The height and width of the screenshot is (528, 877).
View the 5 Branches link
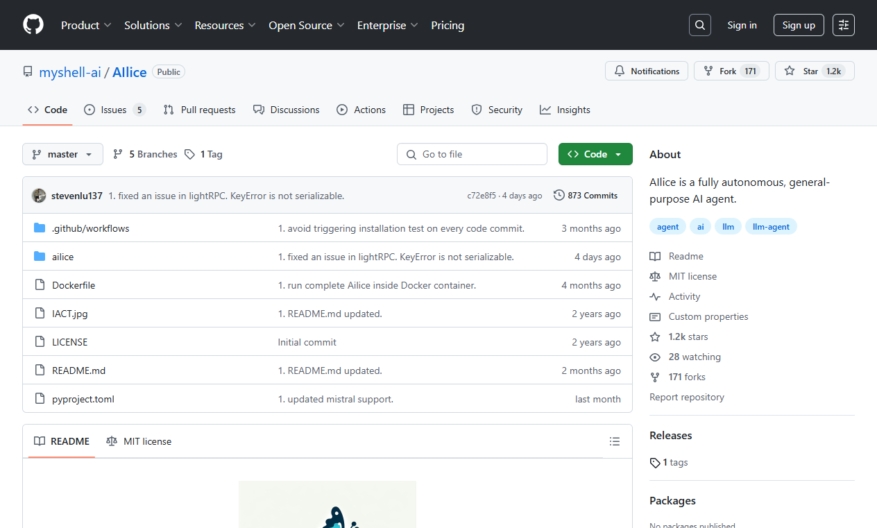[145, 154]
